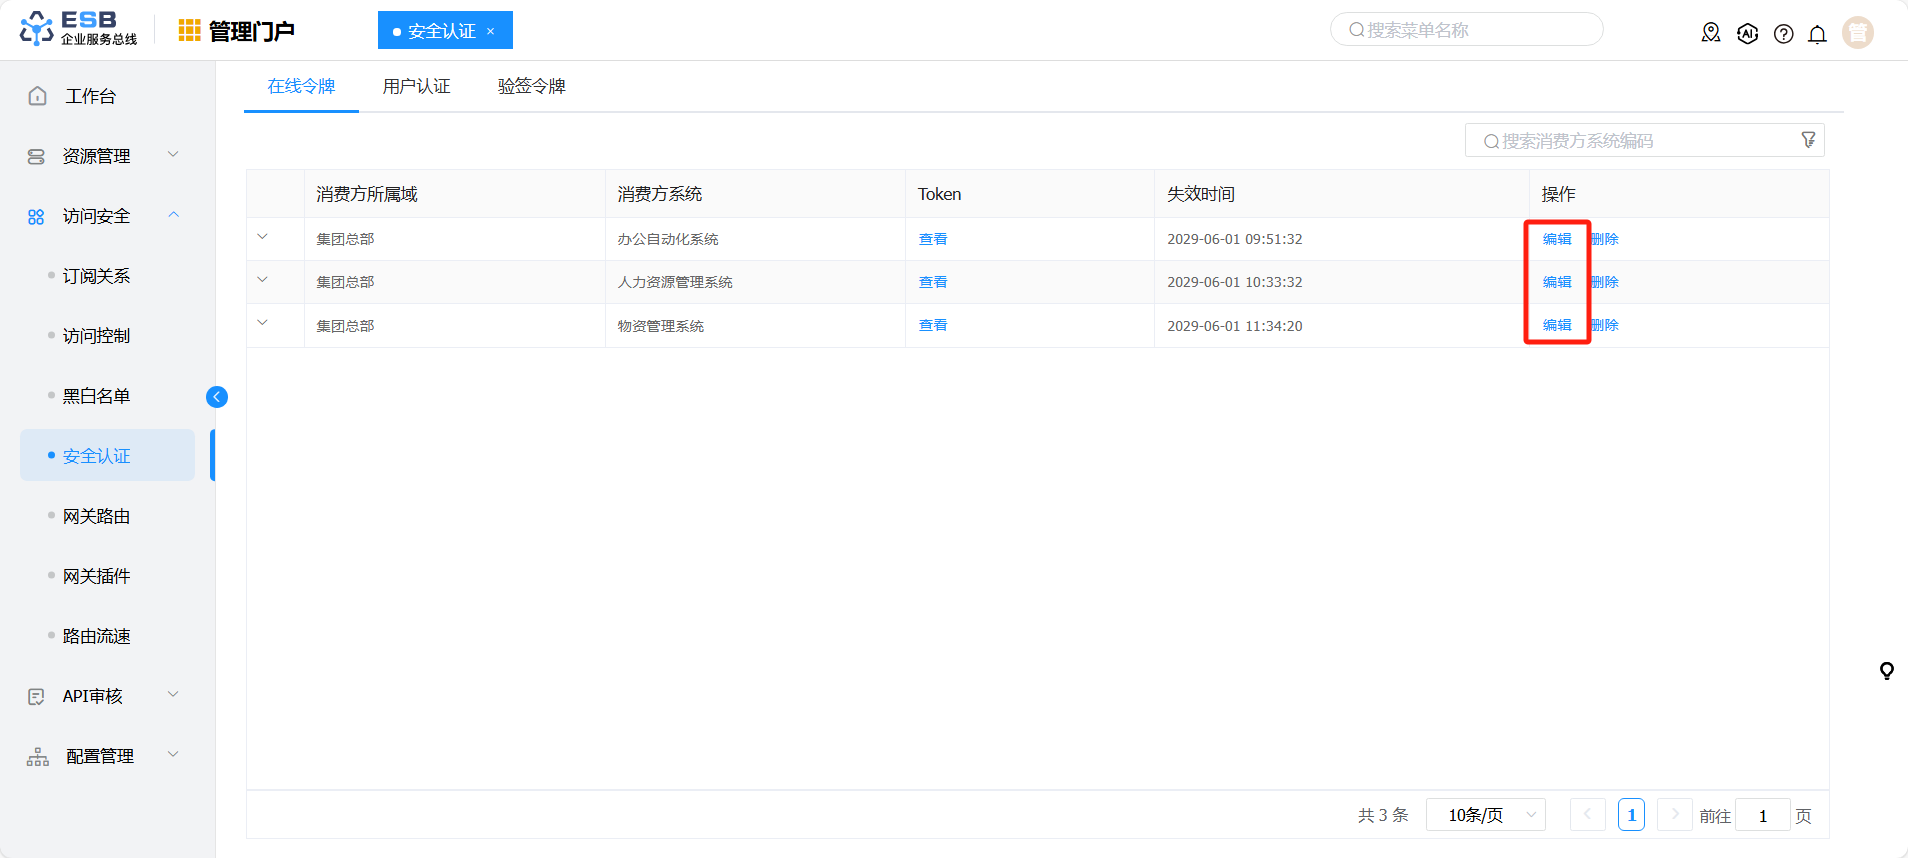Screen dimensions: 1908x858
Task: Expand the 办公自动化系统 row
Action: (263, 237)
